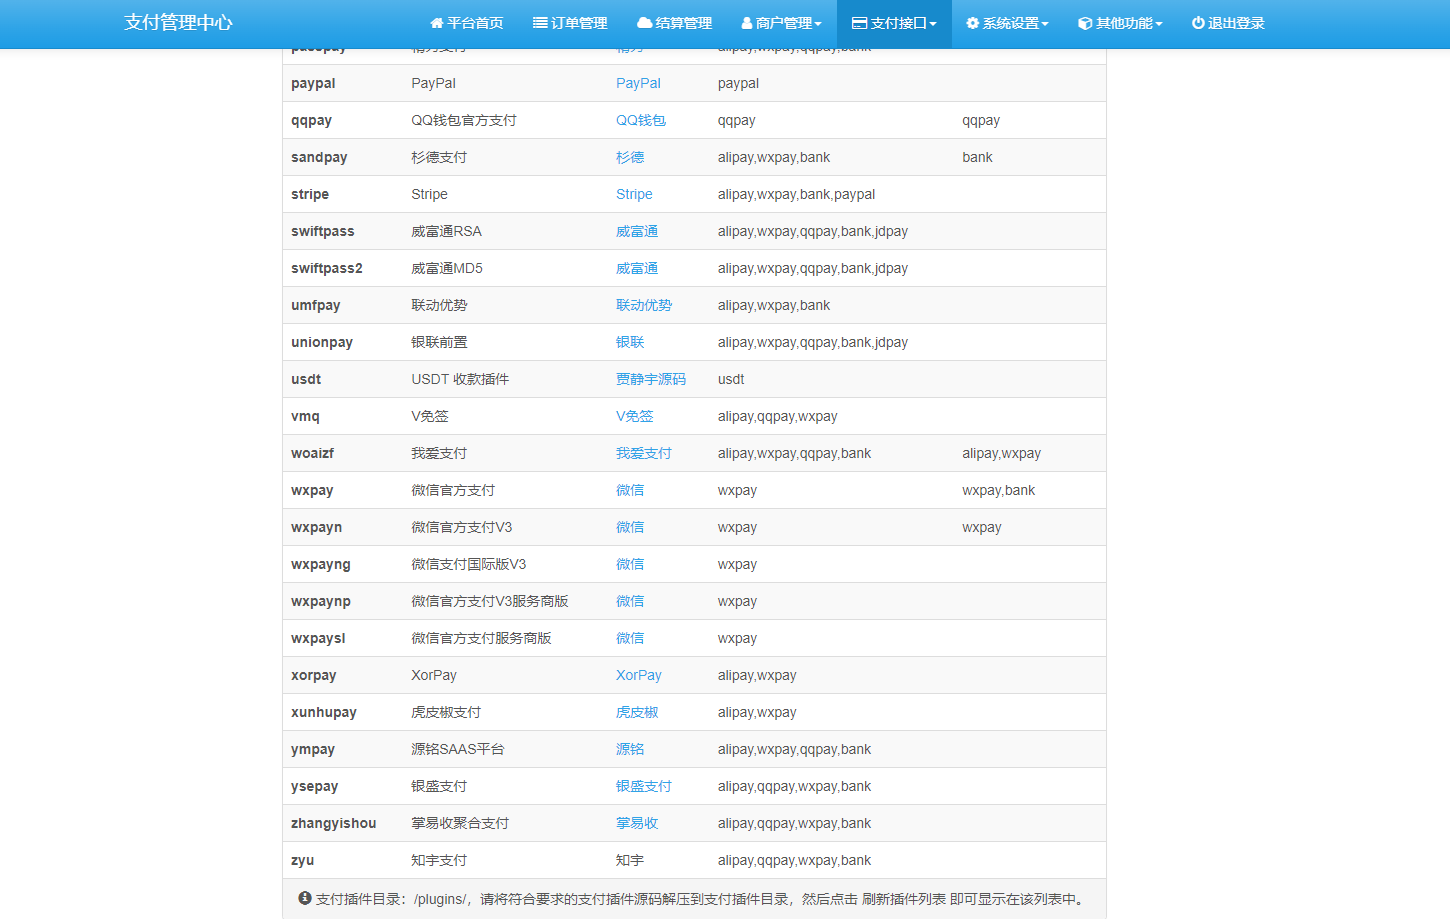The width and height of the screenshot is (1450, 919).
Task: Visit the 源铭 author link
Action: tap(630, 749)
